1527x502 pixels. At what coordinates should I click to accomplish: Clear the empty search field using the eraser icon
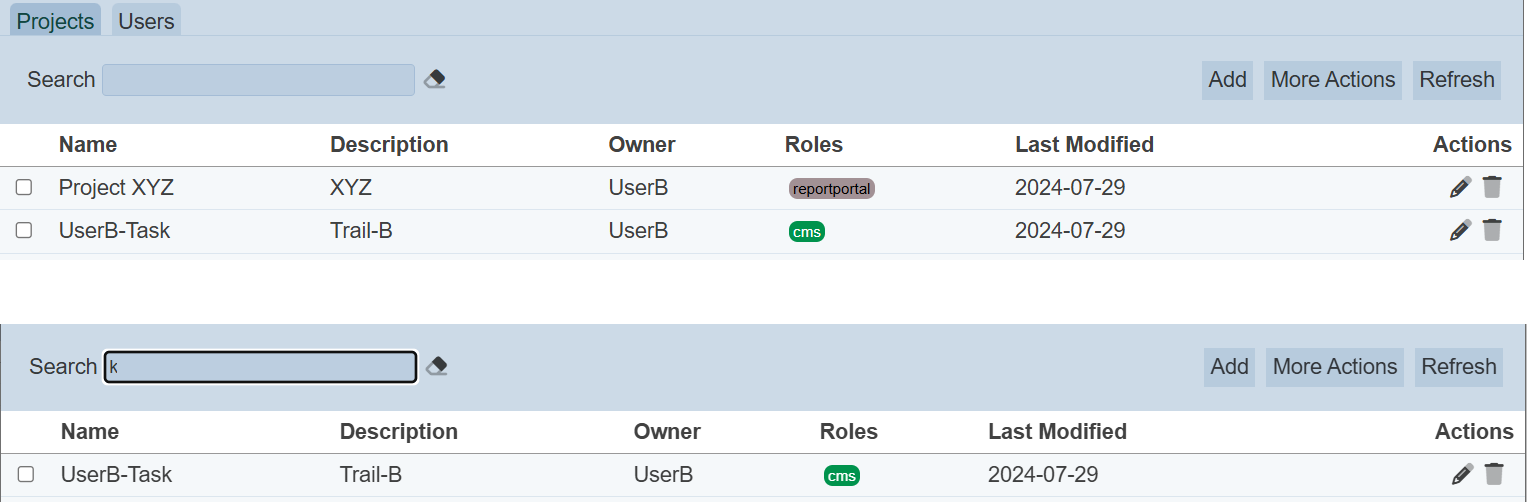click(x=434, y=80)
